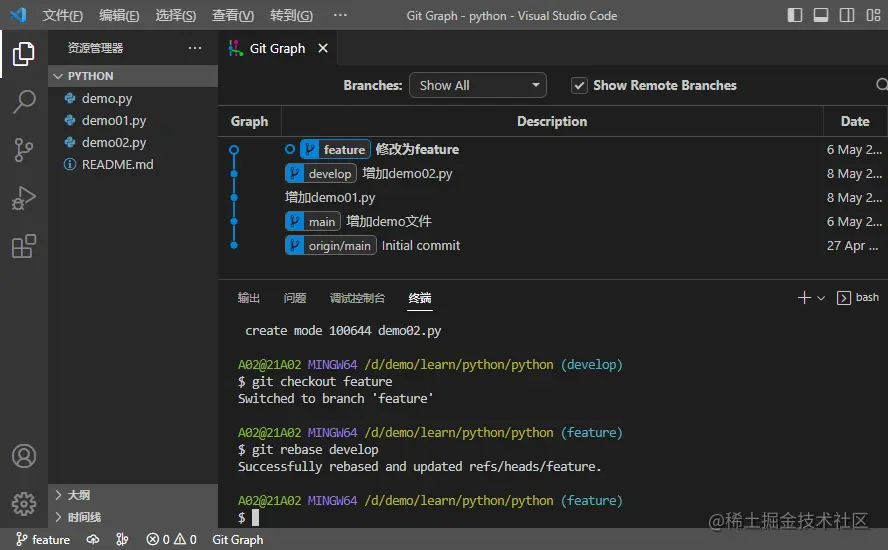Click the VS Code logo icon
The width and height of the screenshot is (888, 550).
coord(18,15)
